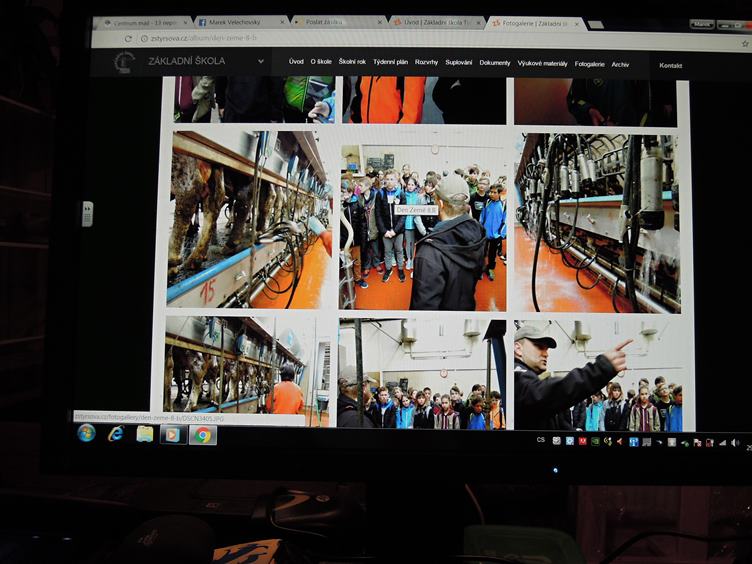Viewport: 752px width, 564px height.
Task: Open the photo of children behind the hooded man
Action: [x=422, y=227]
